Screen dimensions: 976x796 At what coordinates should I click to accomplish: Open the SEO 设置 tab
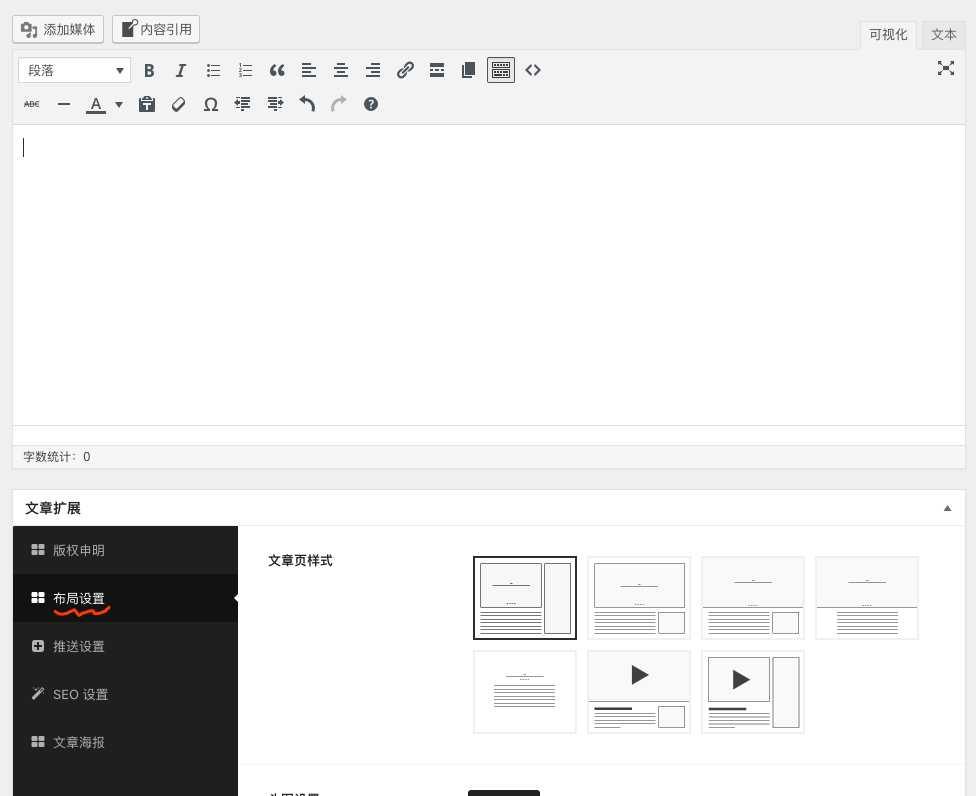tap(125, 694)
